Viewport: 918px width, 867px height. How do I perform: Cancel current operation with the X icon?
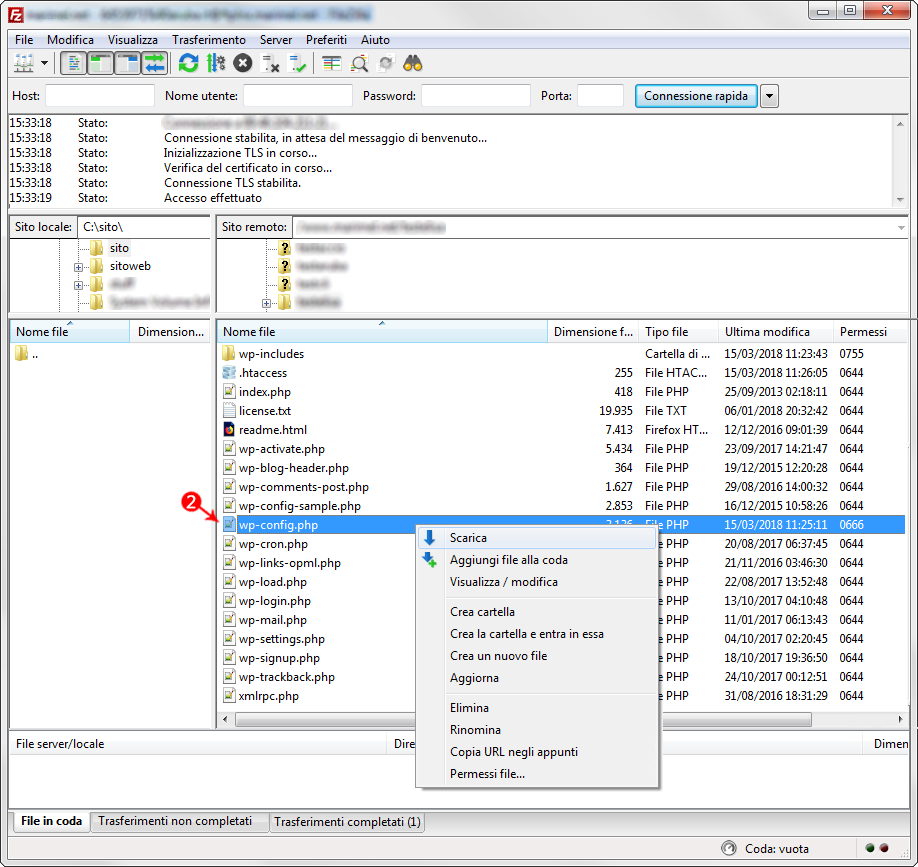[x=242, y=63]
